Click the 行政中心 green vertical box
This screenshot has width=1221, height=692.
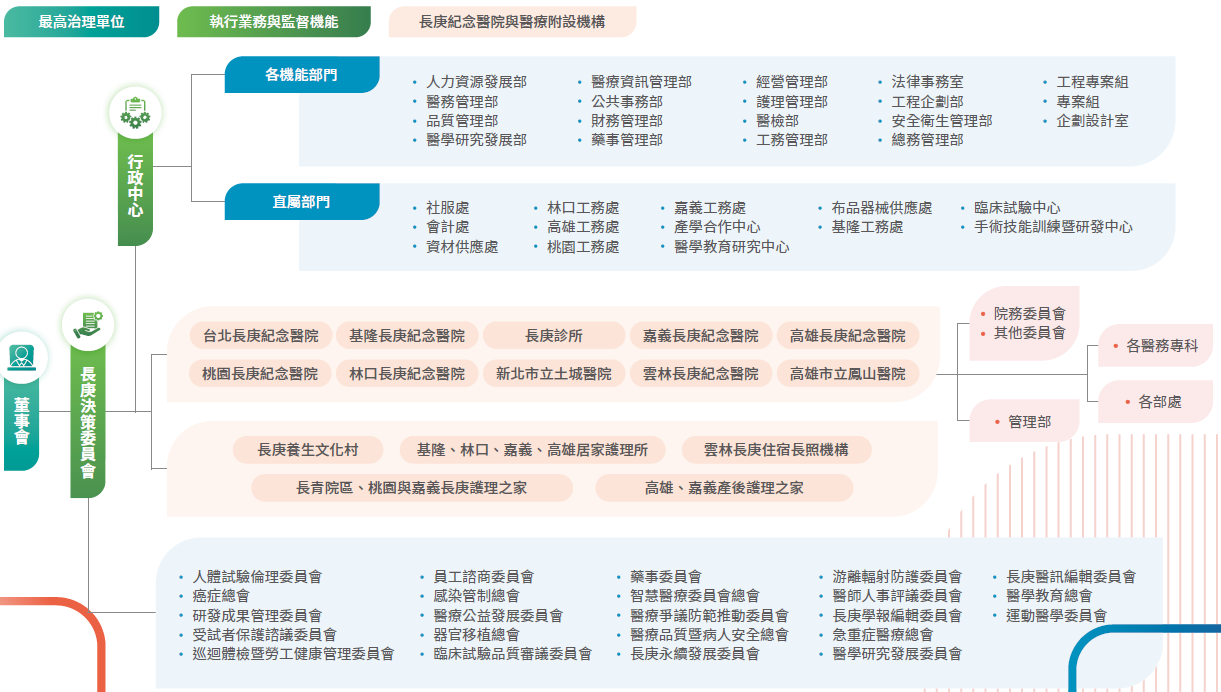(135, 187)
